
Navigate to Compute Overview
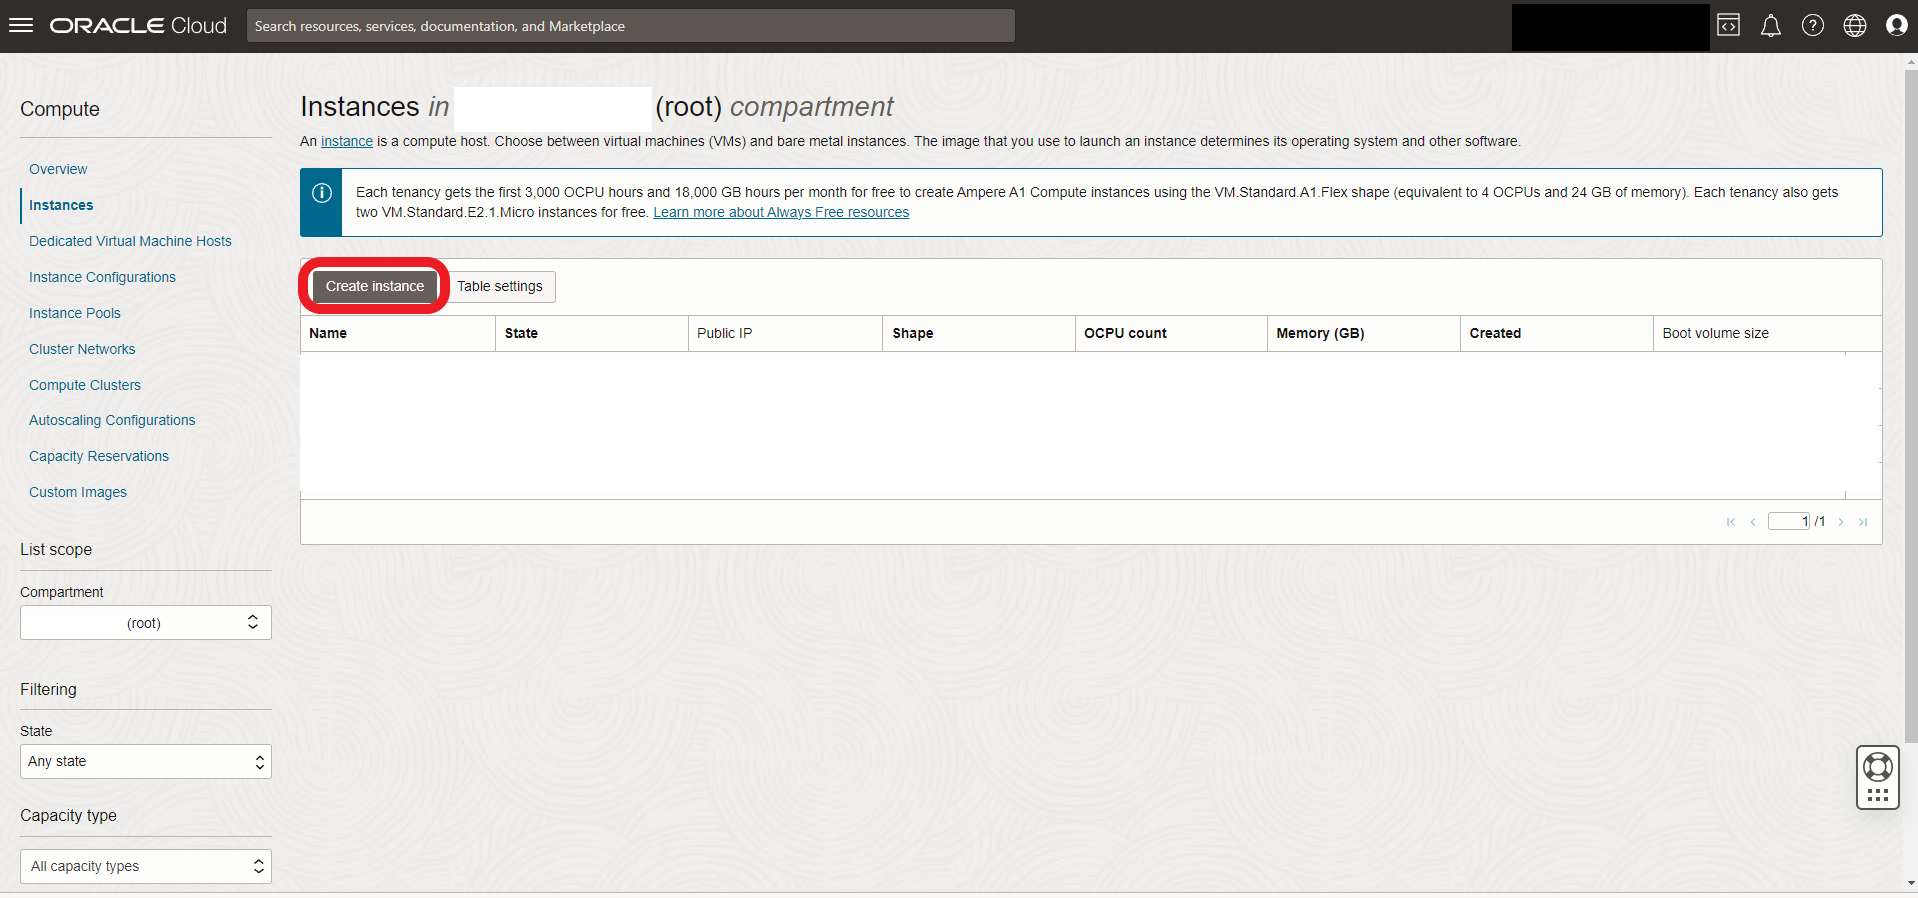point(58,169)
